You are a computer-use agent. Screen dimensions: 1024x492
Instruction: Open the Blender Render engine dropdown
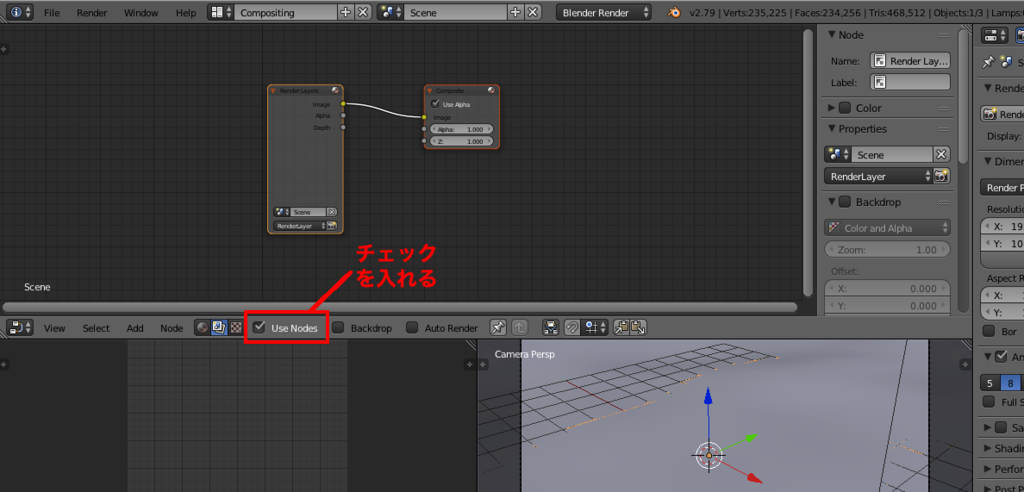(604, 12)
